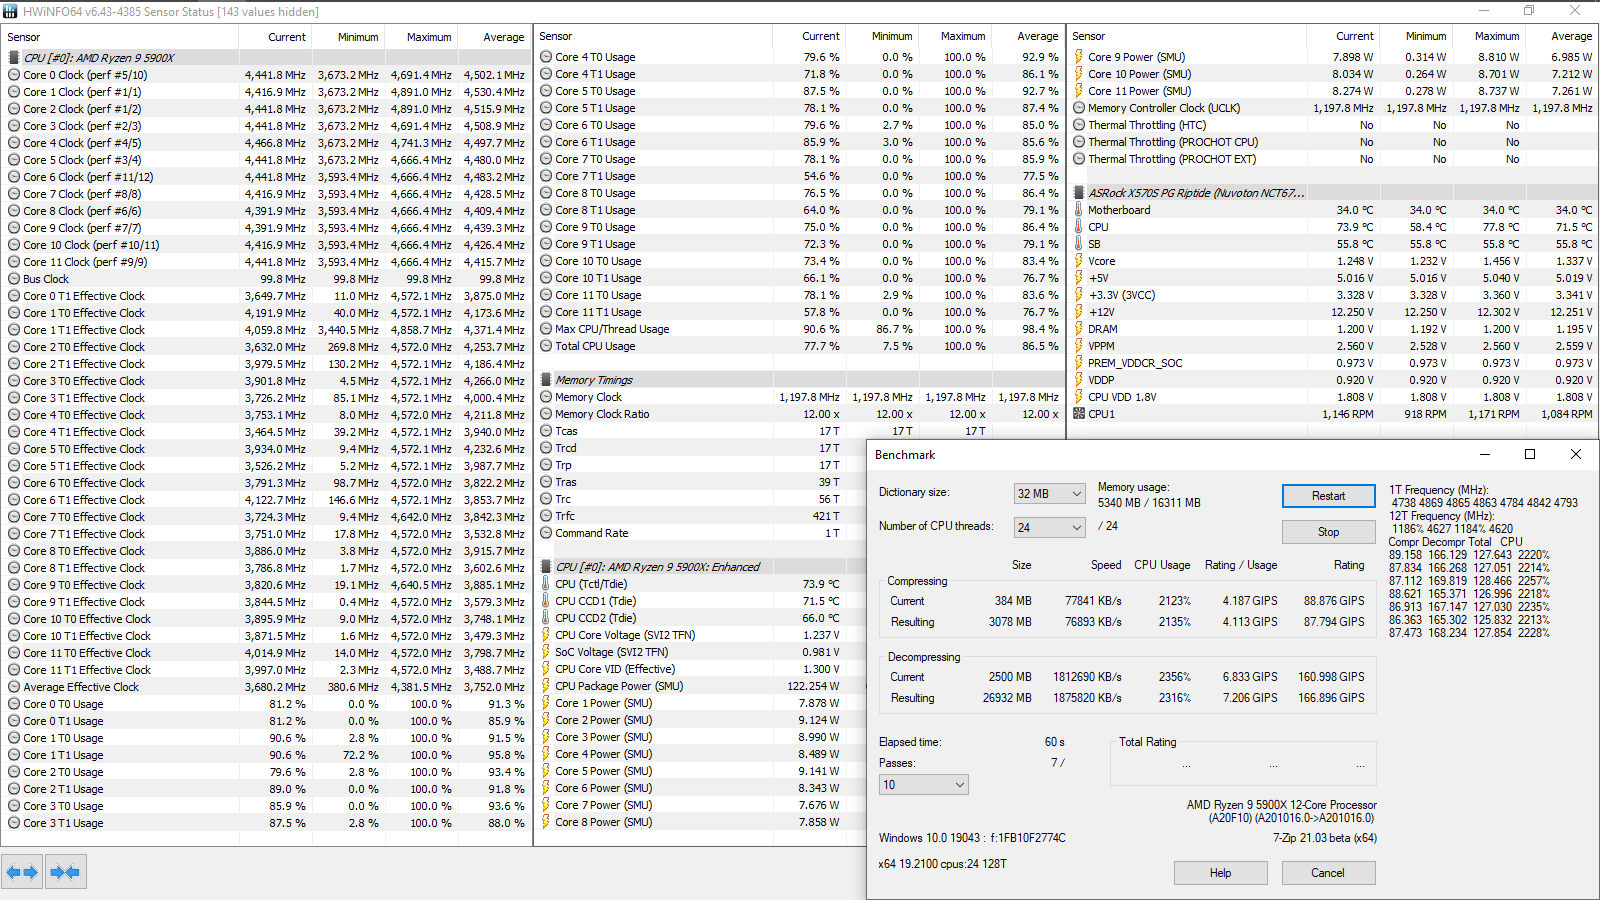Click the 122.254 W package power value
Image resolution: width=1600 pixels, height=900 pixels.
pos(813,686)
